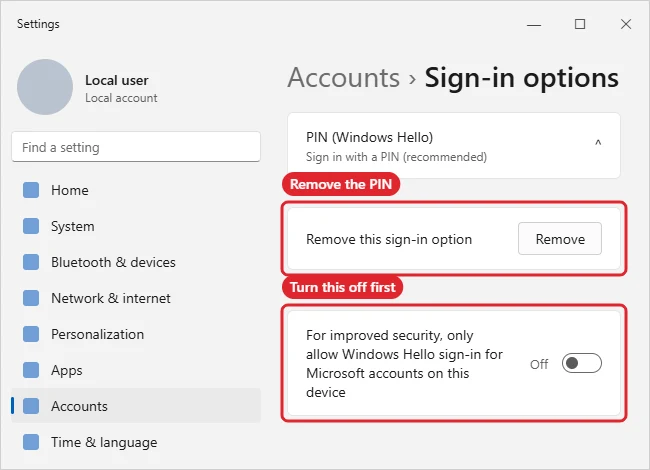Click the Home sidebar icon

(x=31, y=190)
